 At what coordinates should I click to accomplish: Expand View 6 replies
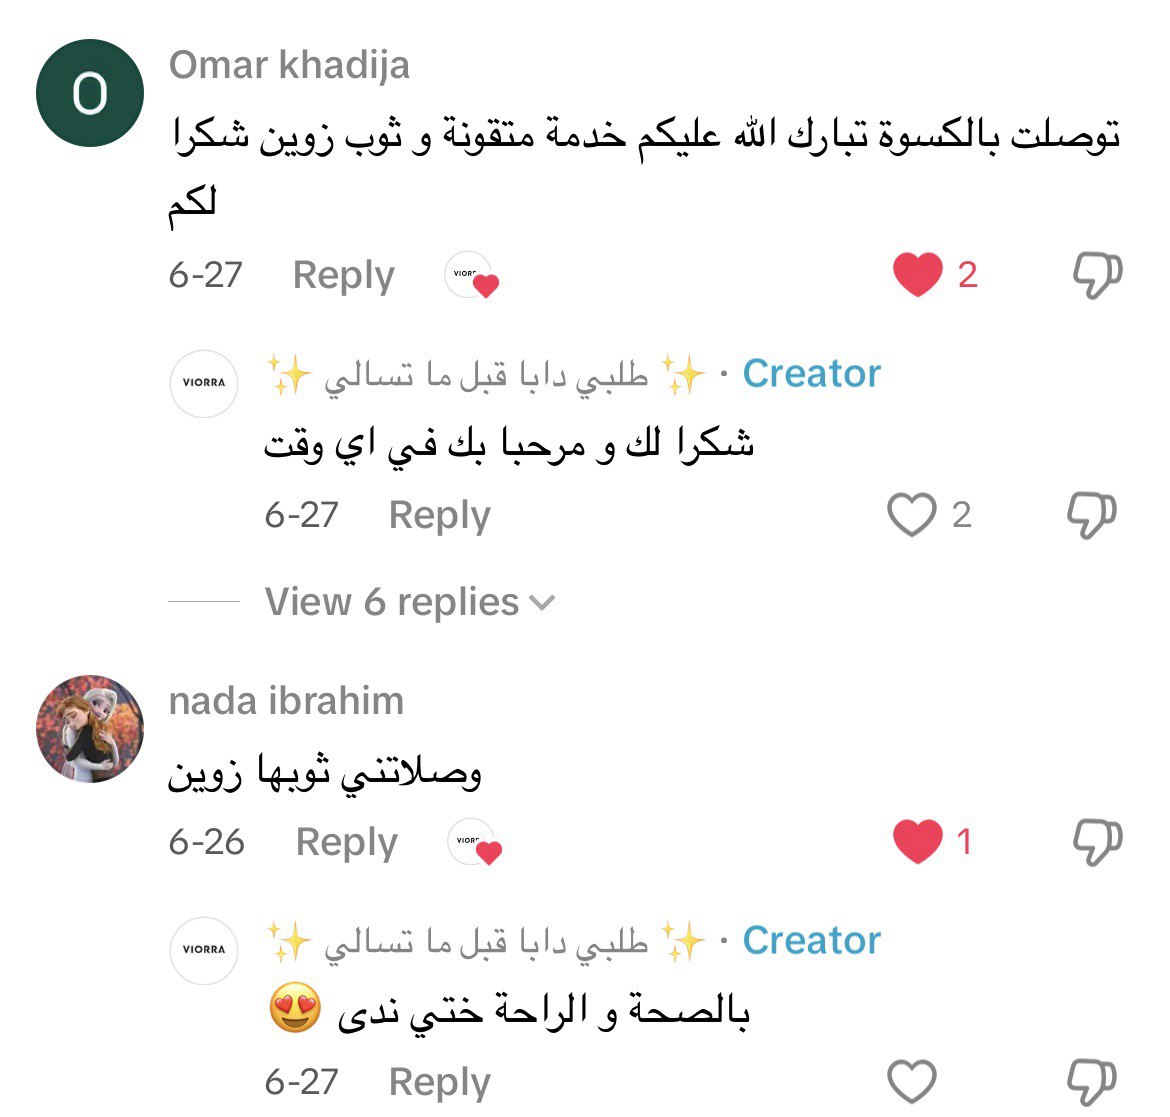coord(391,602)
